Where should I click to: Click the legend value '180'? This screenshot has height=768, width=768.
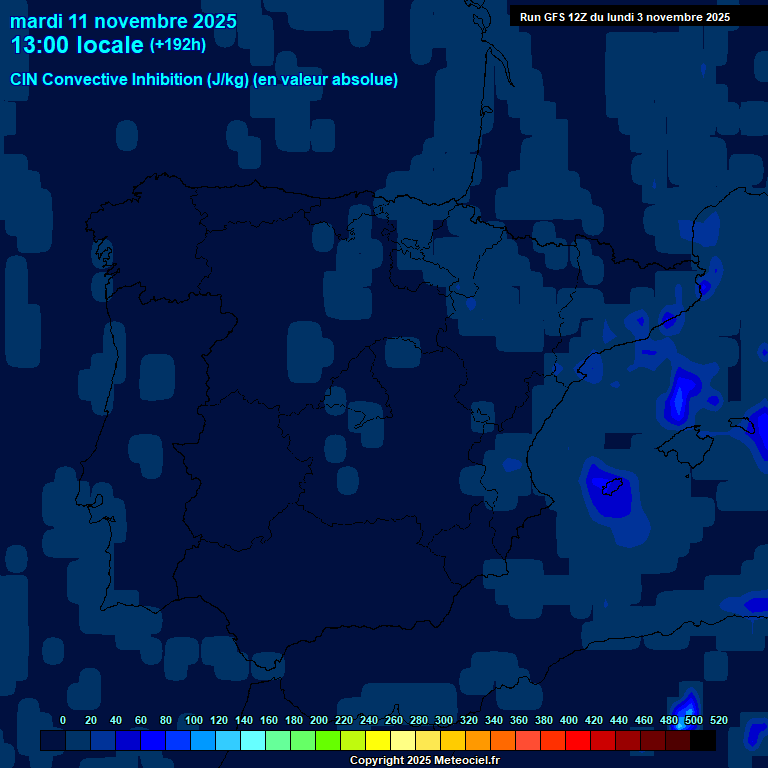coord(294,720)
